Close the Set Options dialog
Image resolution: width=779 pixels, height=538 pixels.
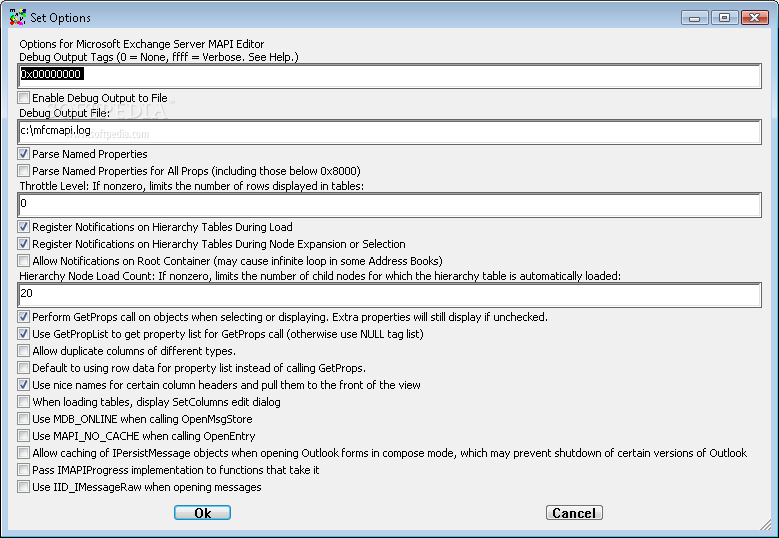tap(755, 17)
